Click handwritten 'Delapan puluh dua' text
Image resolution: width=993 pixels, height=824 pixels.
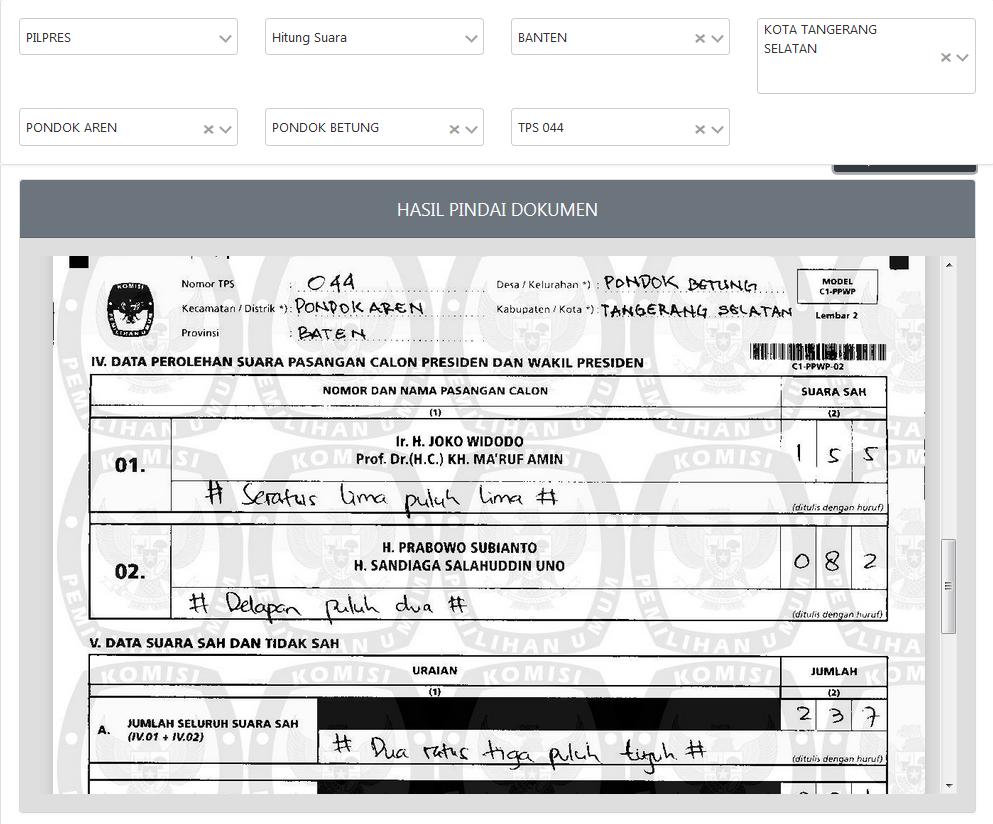pyautogui.click(x=328, y=605)
